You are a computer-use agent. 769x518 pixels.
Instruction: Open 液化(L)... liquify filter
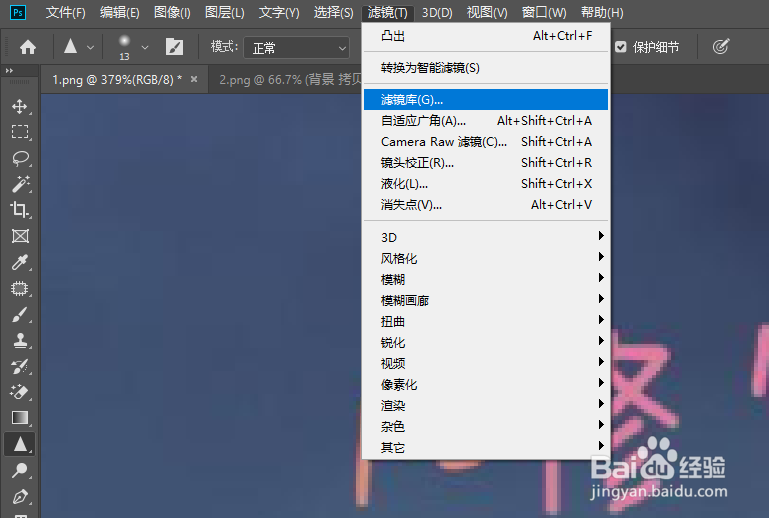coord(486,184)
